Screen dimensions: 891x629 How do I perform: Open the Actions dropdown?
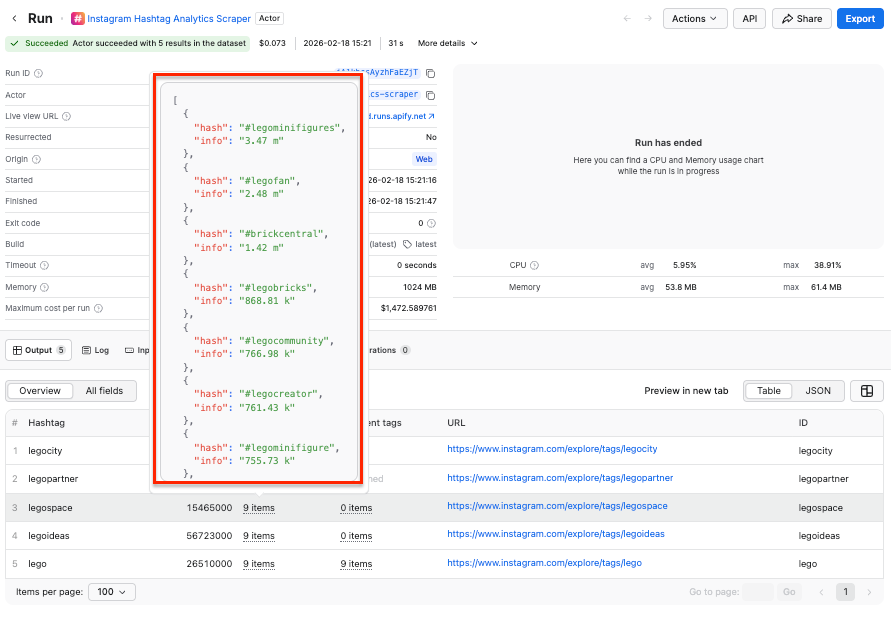click(698, 18)
